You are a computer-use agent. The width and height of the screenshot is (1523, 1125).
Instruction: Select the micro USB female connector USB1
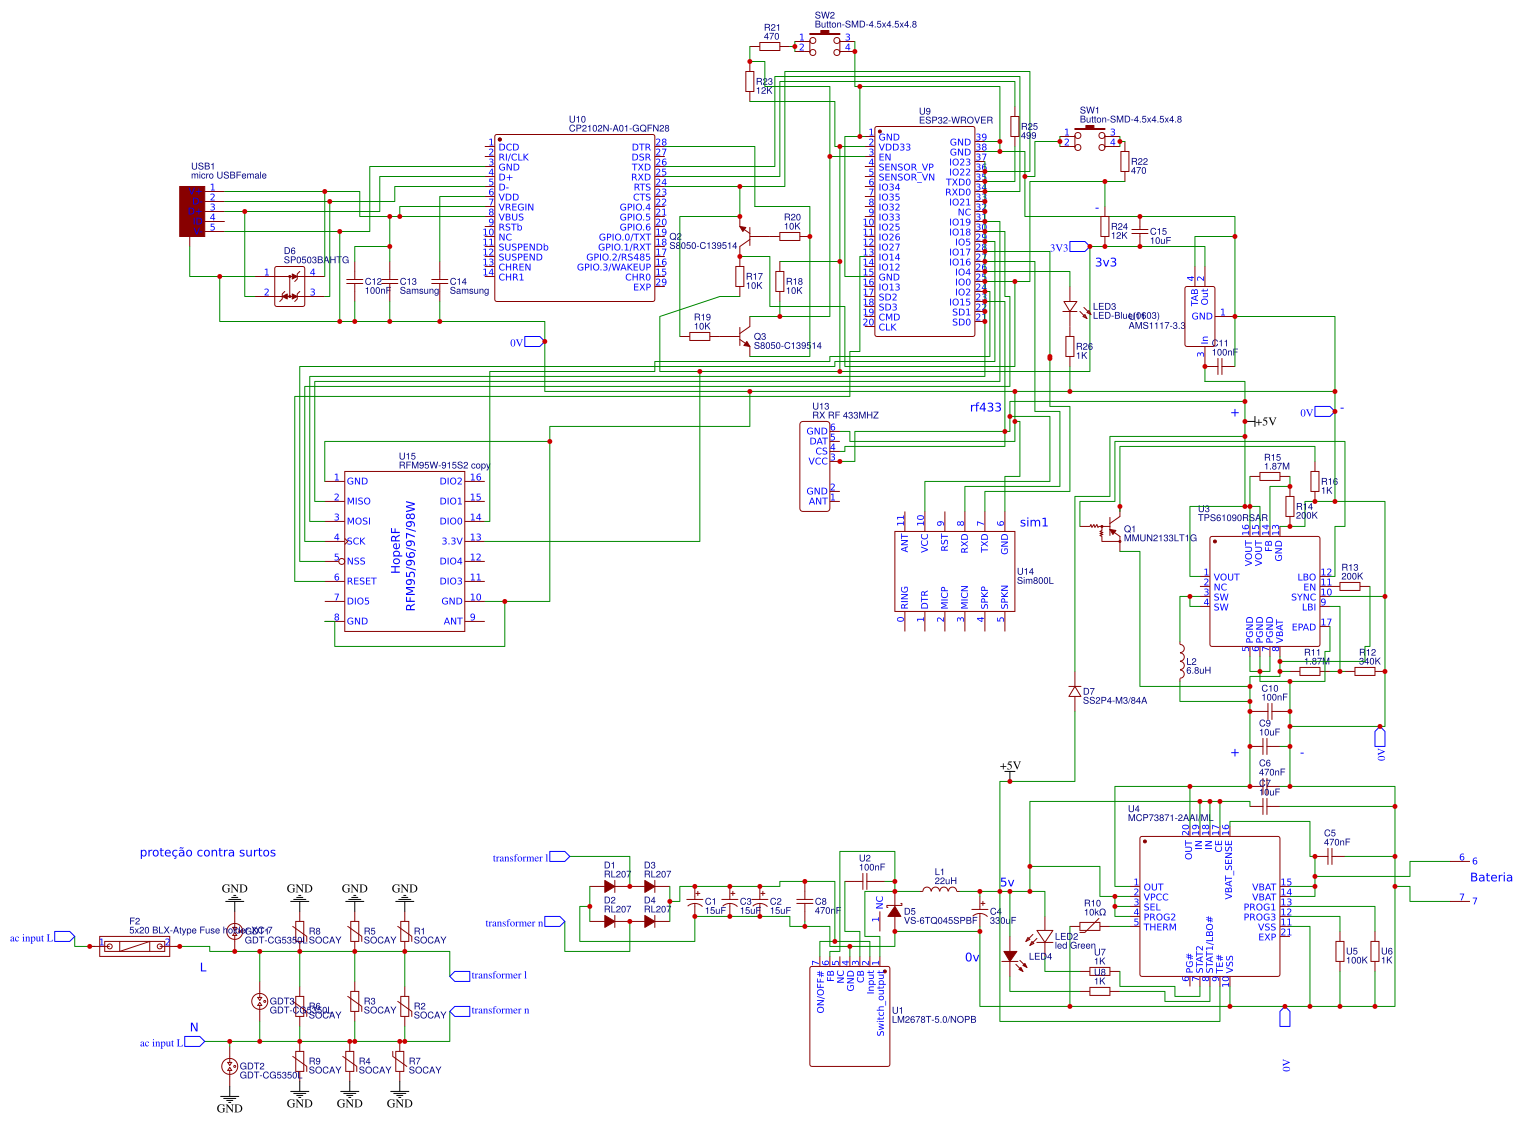click(192, 210)
